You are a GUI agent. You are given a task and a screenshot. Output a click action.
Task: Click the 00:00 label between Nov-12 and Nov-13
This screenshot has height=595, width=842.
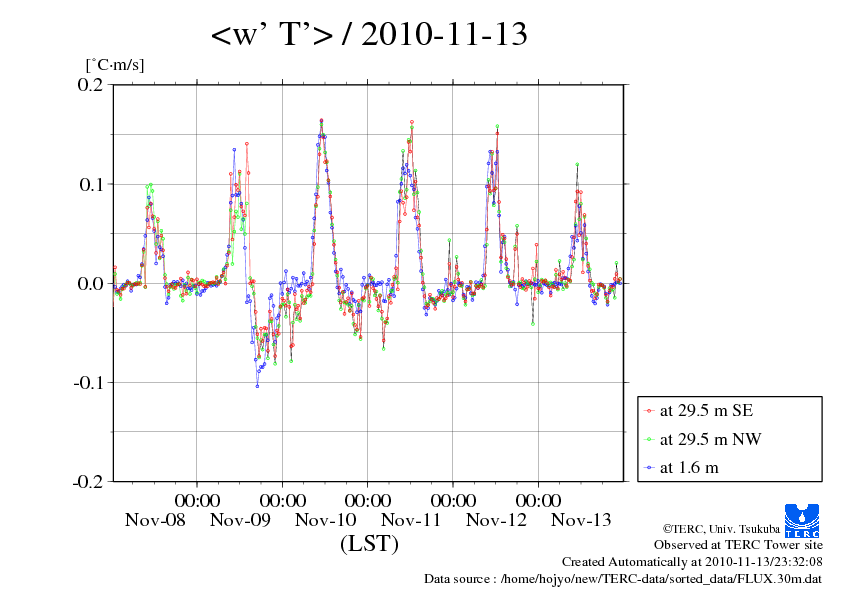(x=539, y=500)
